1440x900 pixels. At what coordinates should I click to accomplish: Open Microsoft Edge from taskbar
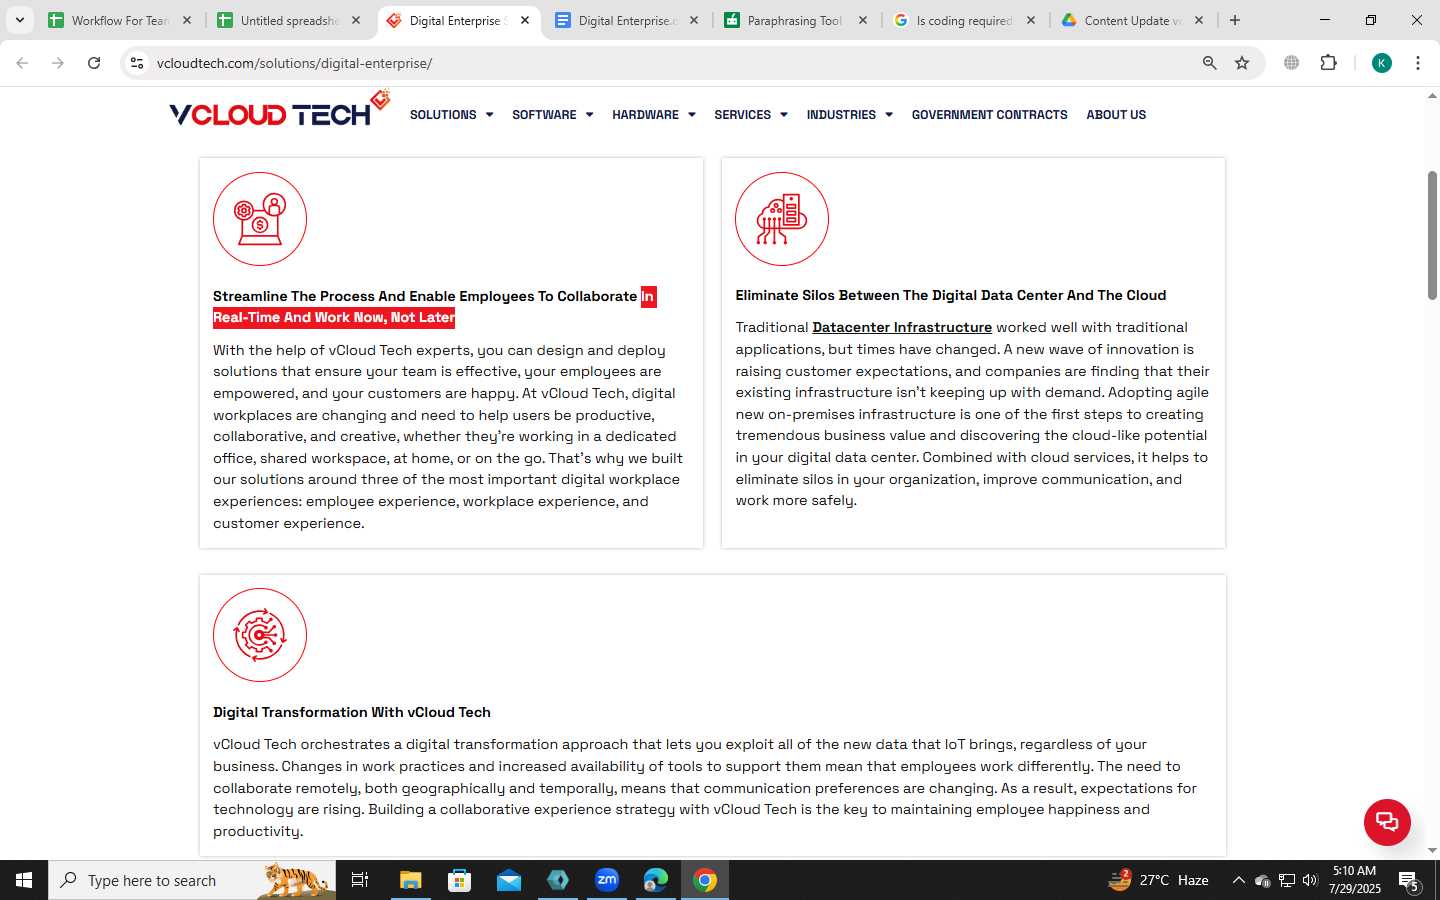tap(656, 880)
